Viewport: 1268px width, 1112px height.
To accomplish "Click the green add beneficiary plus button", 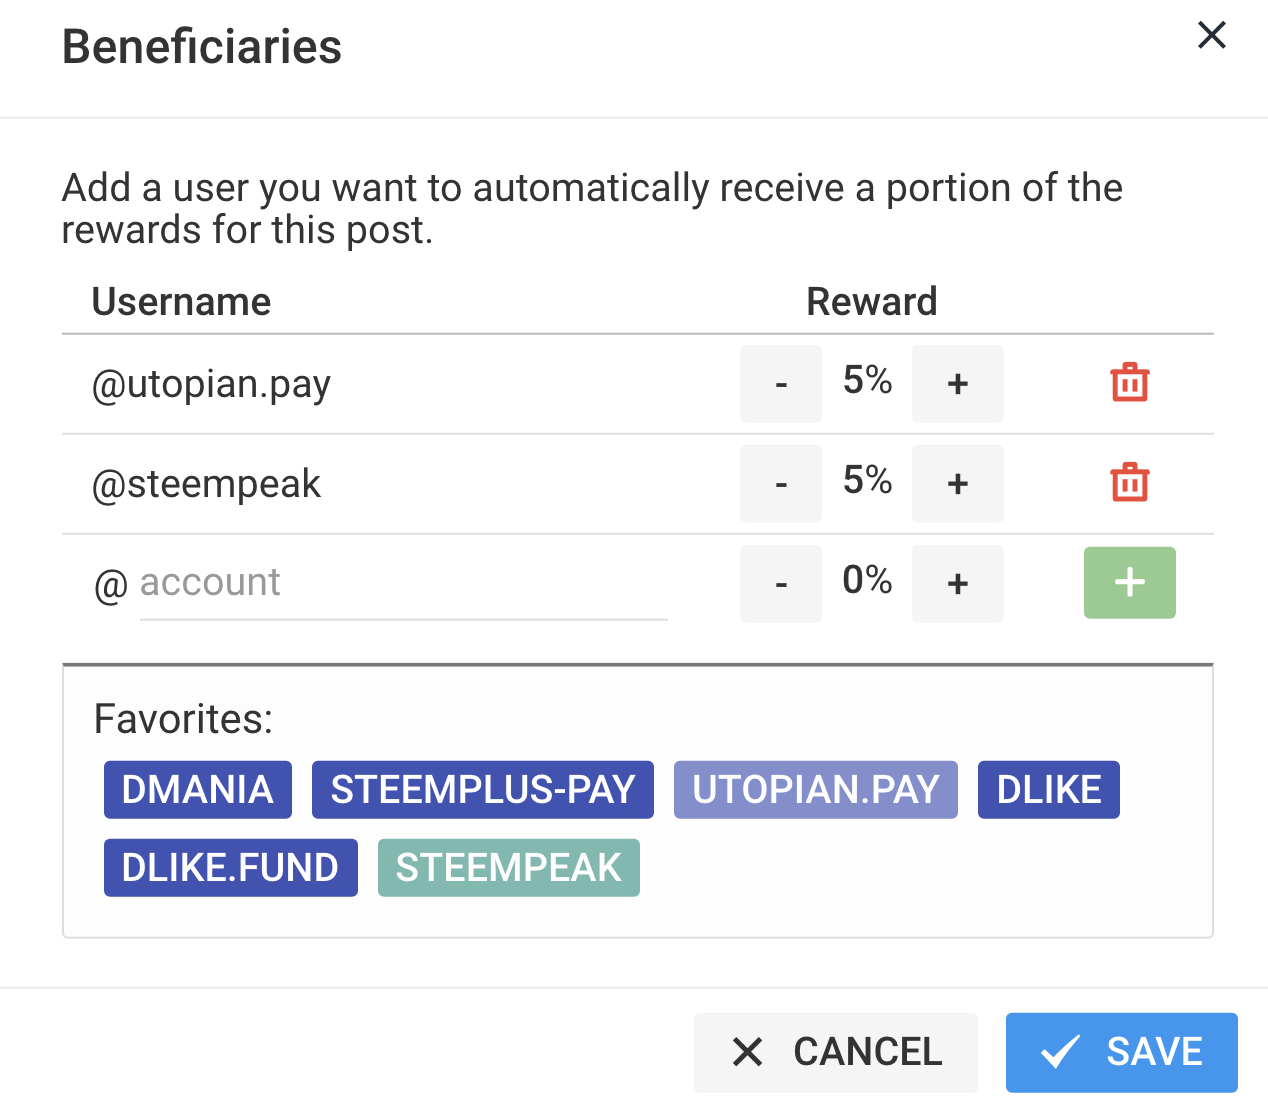I will tap(1129, 583).
